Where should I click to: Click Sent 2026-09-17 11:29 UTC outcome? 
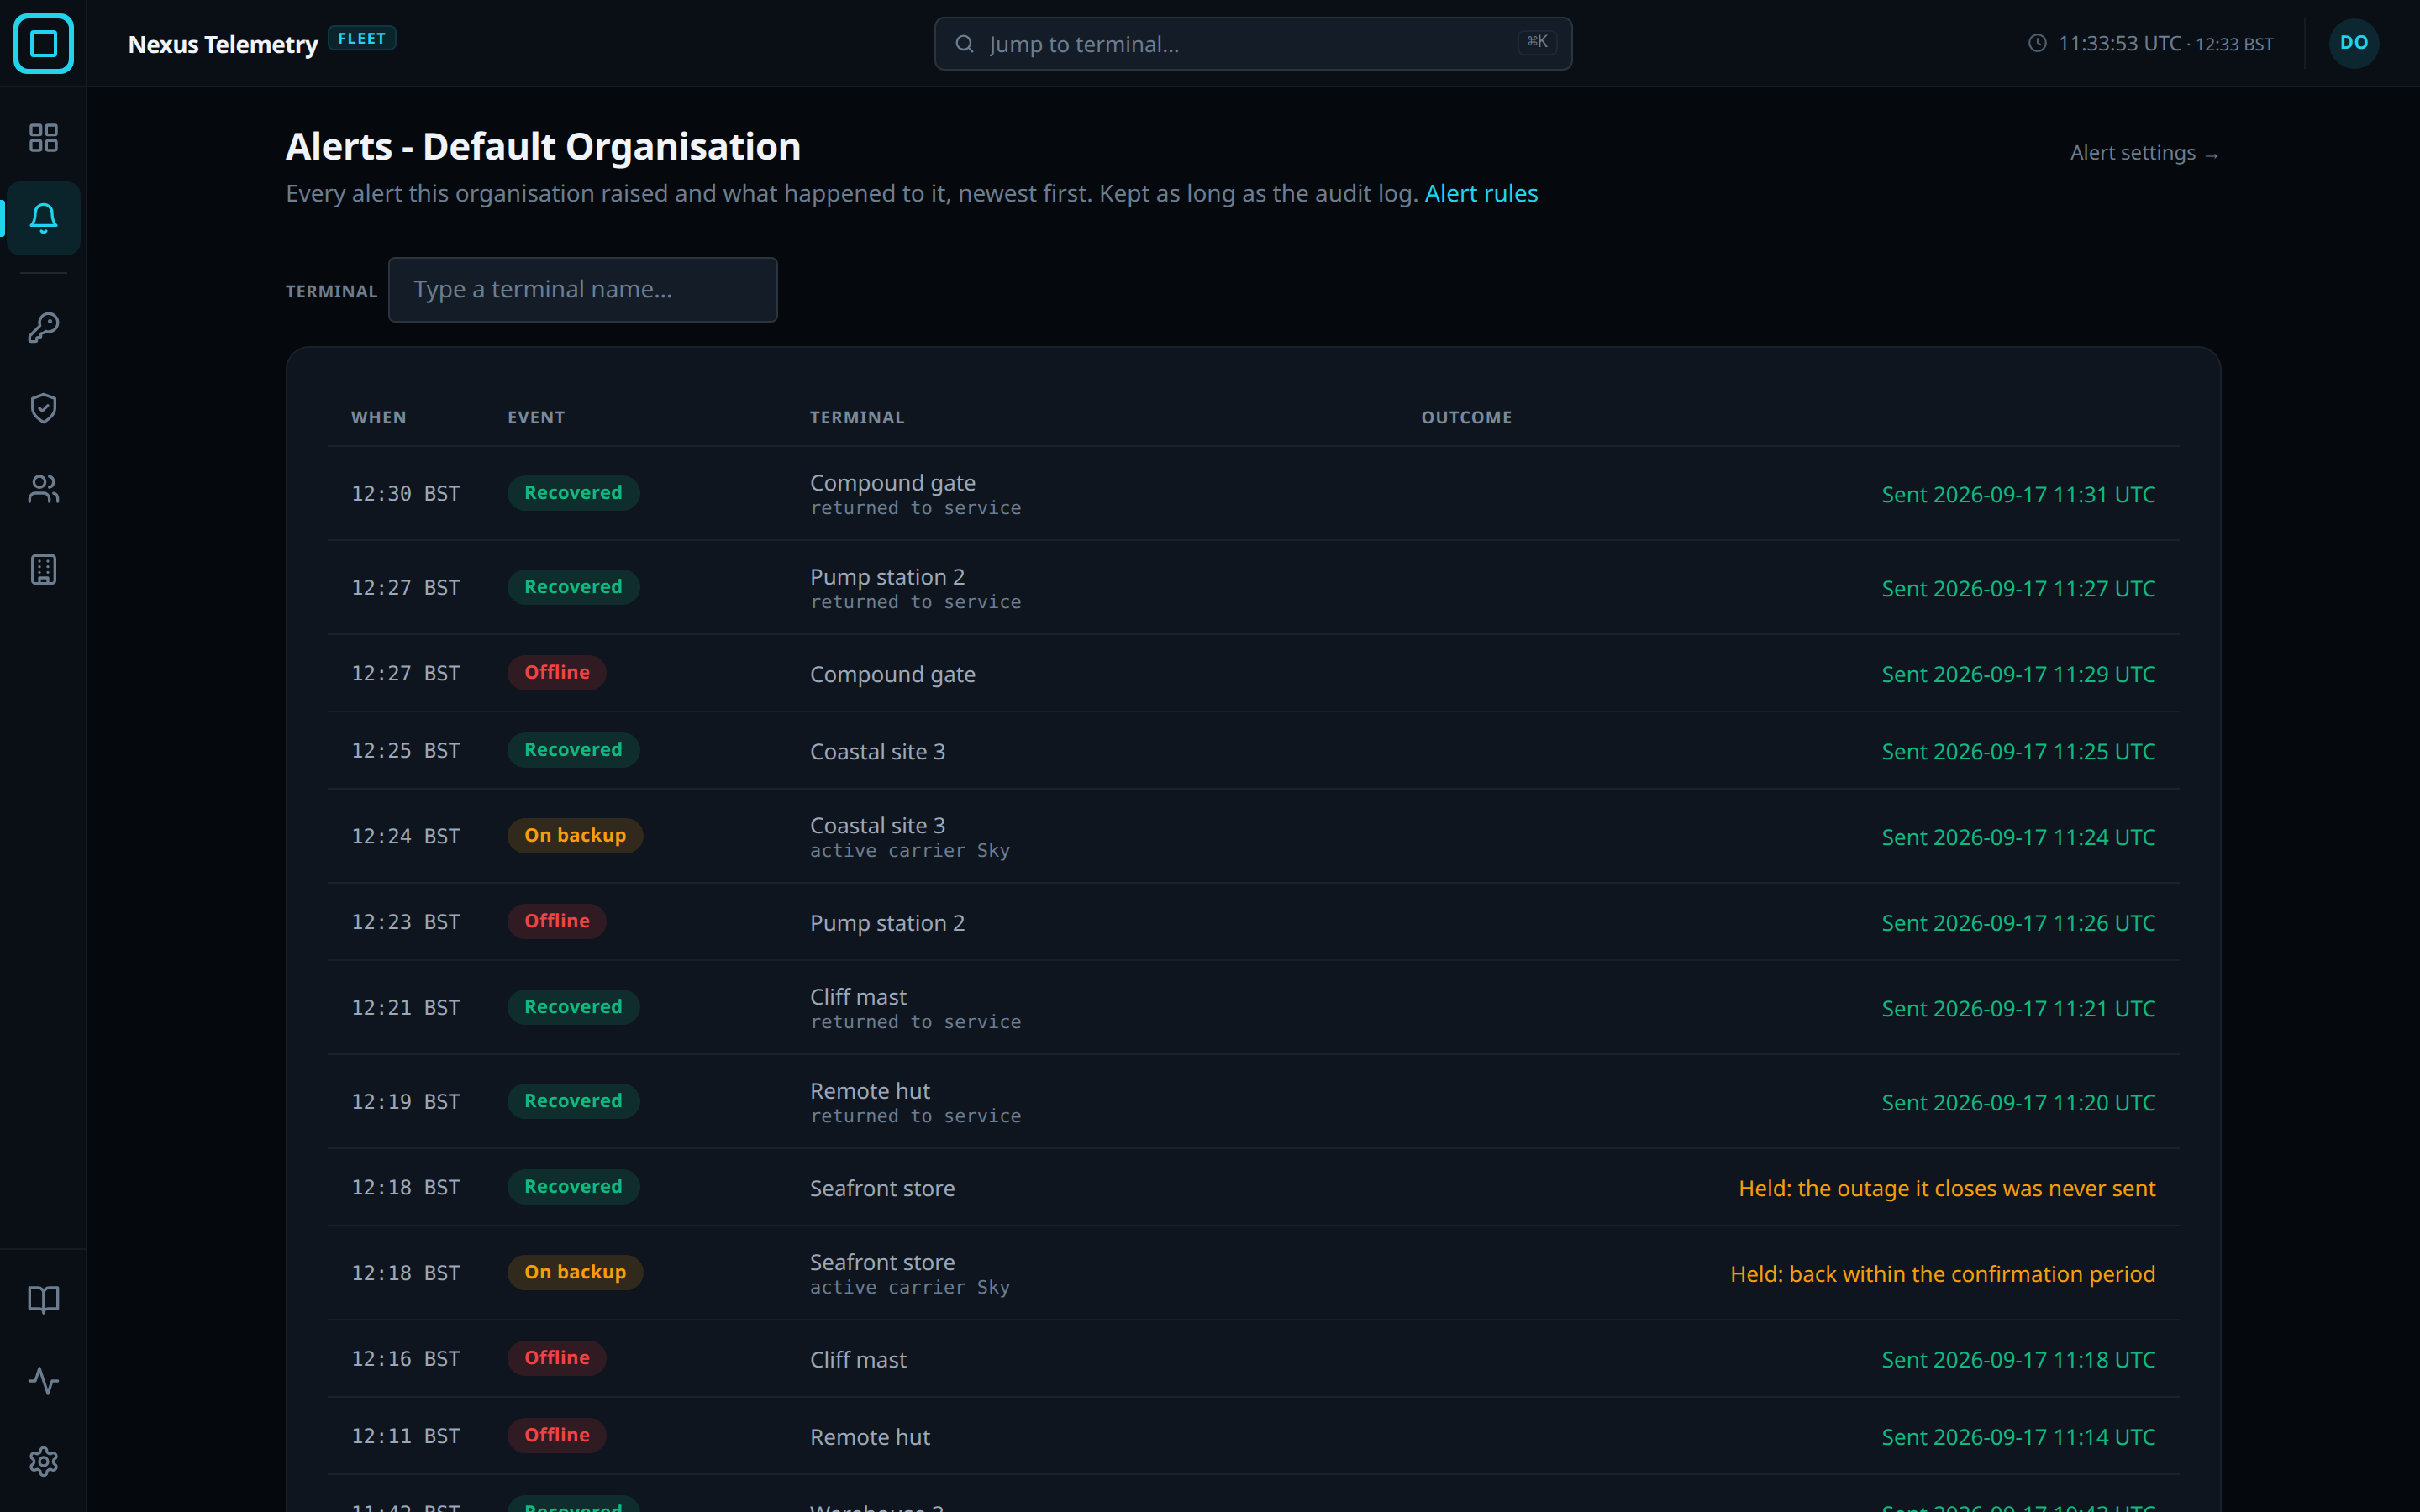2018,674
